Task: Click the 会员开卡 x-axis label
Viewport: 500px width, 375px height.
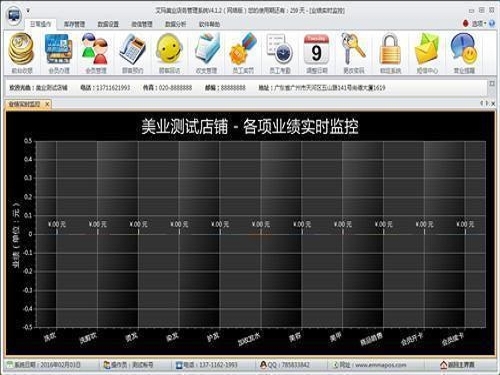Action: [412, 339]
